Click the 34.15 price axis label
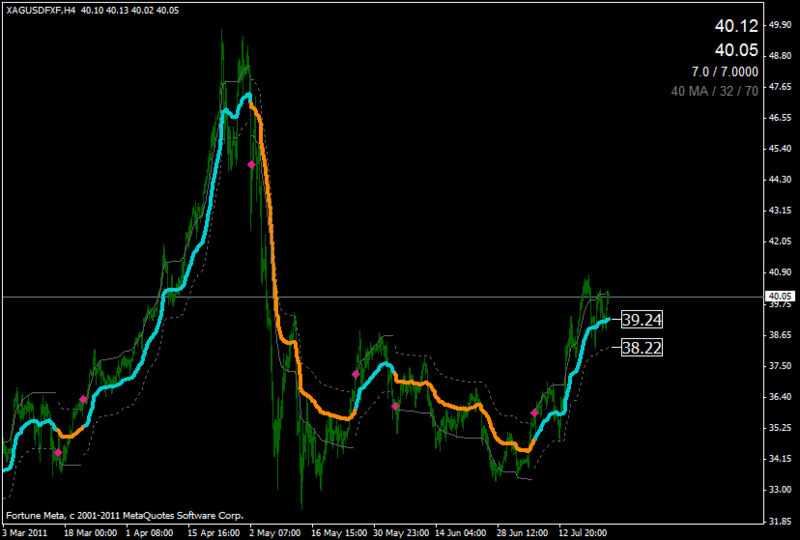This screenshot has width=800, height=540. click(x=780, y=458)
